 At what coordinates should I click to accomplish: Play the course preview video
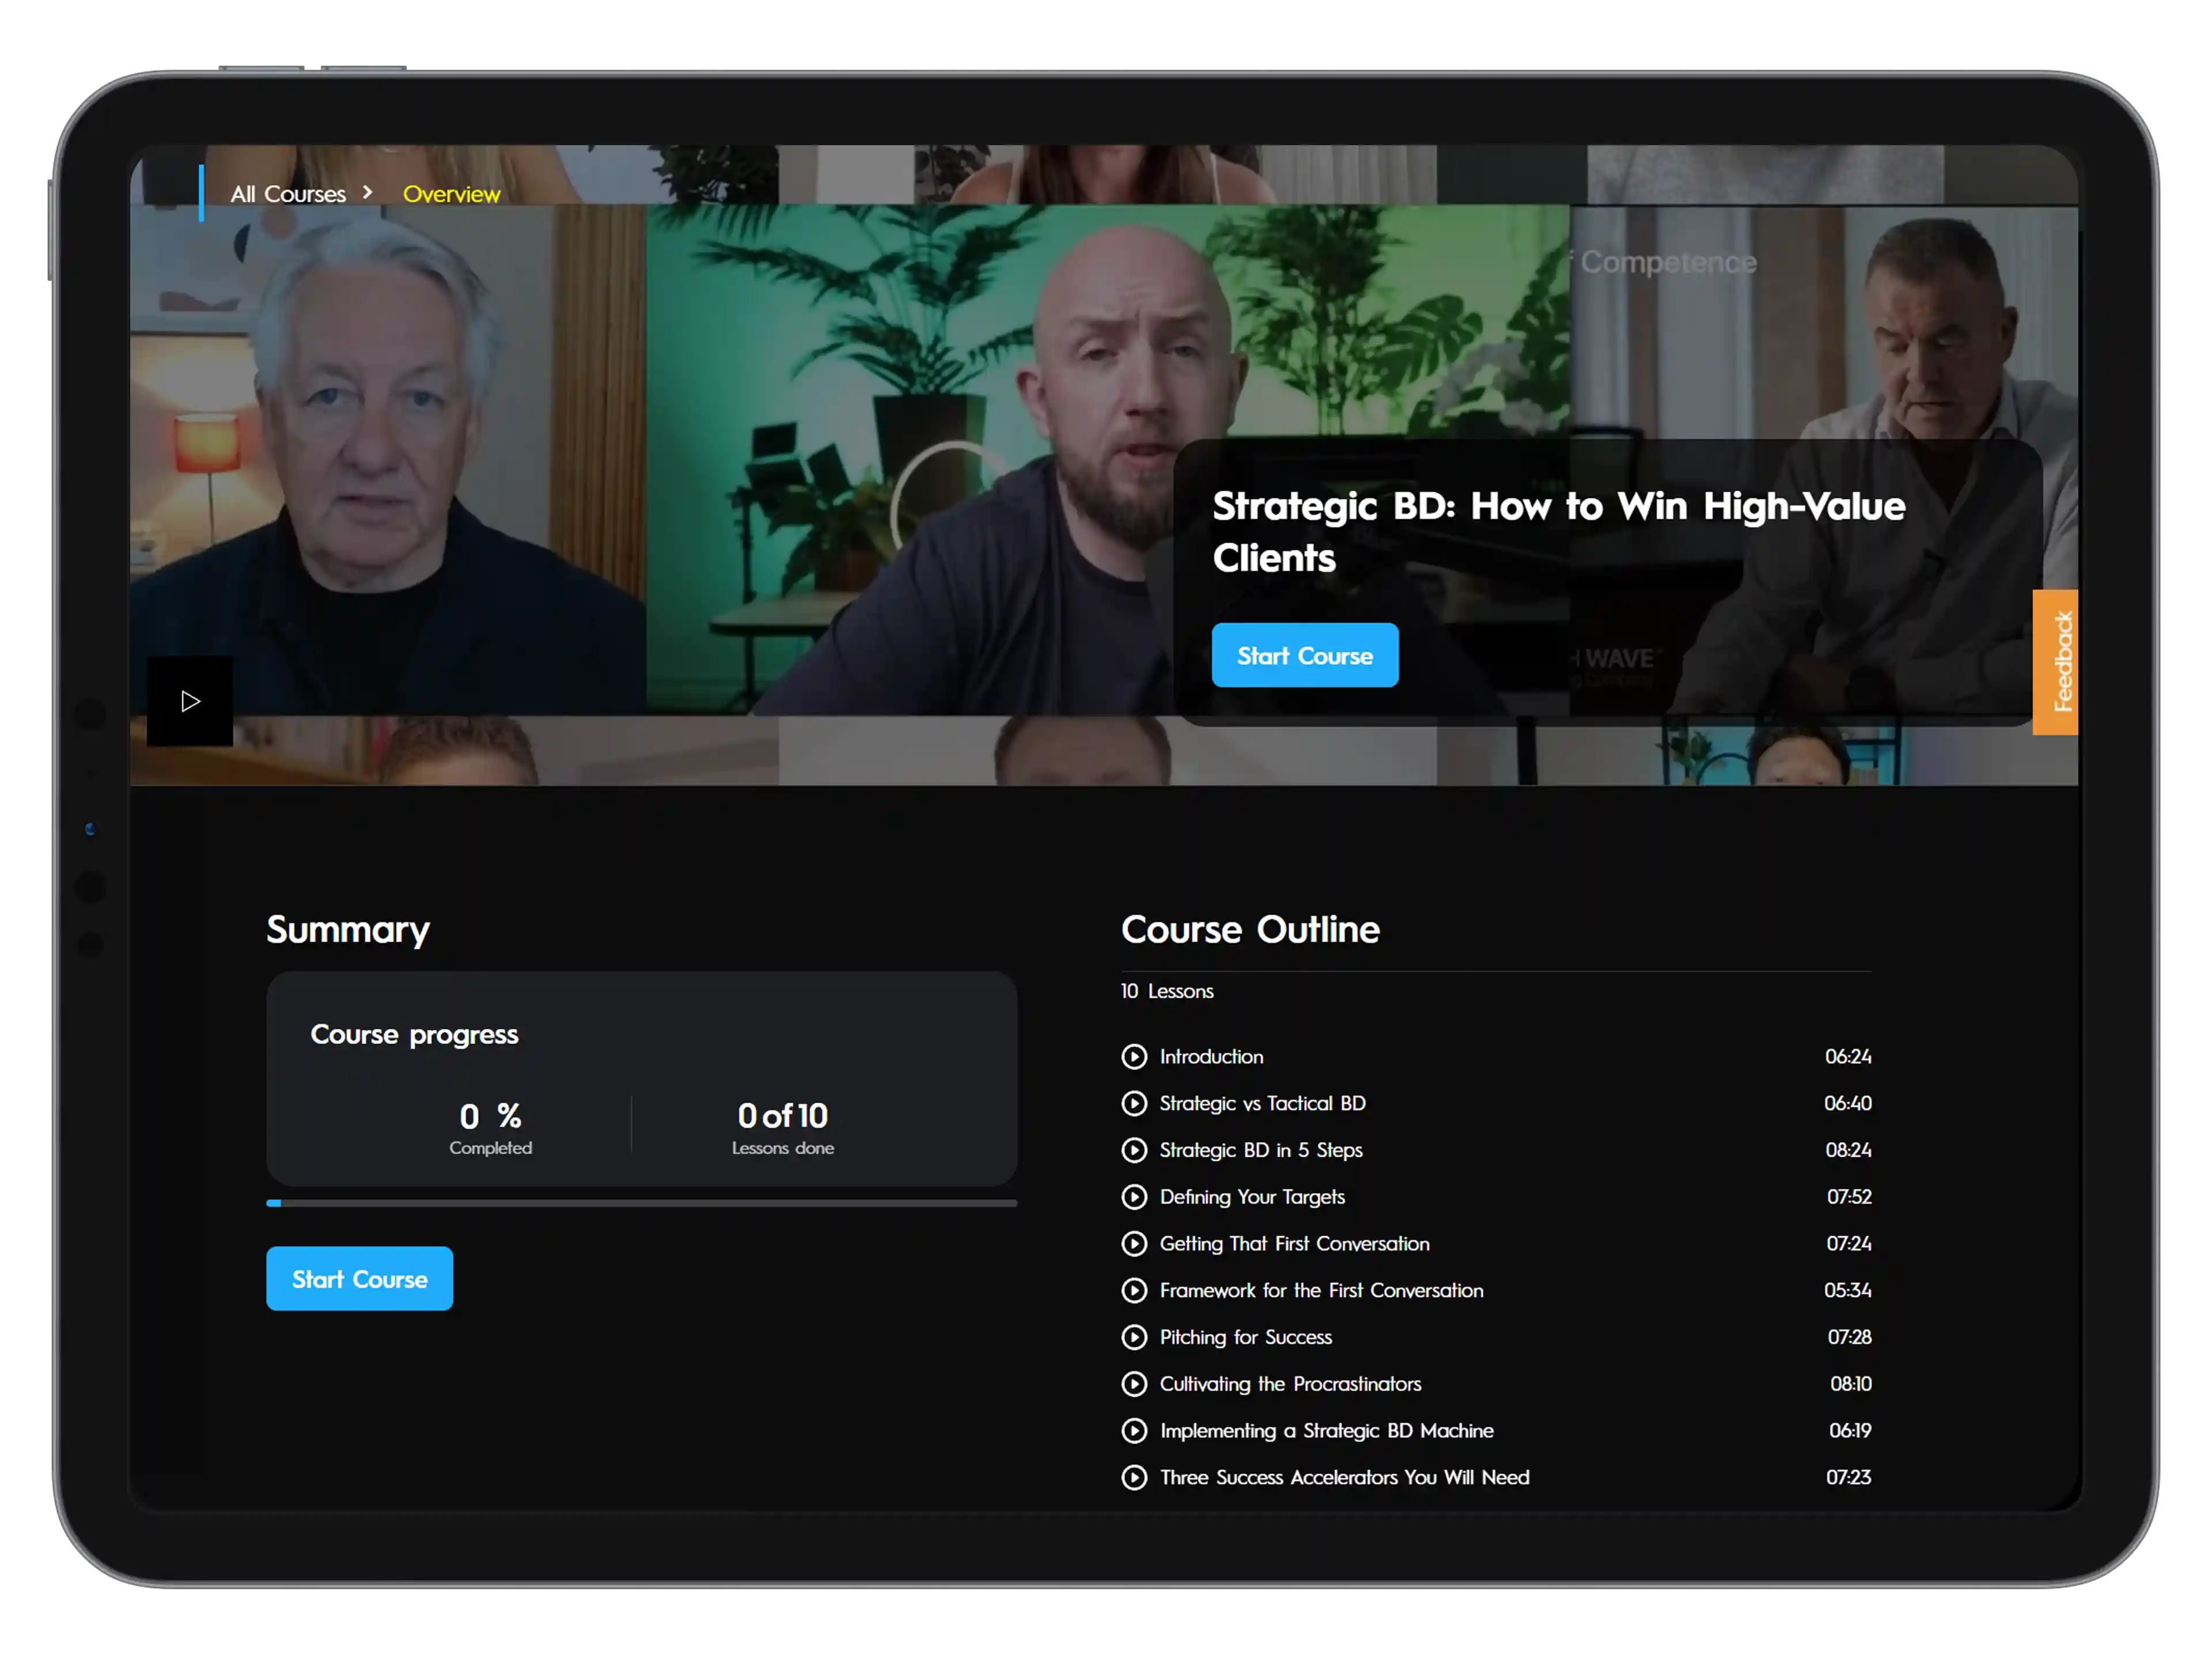[190, 701]
